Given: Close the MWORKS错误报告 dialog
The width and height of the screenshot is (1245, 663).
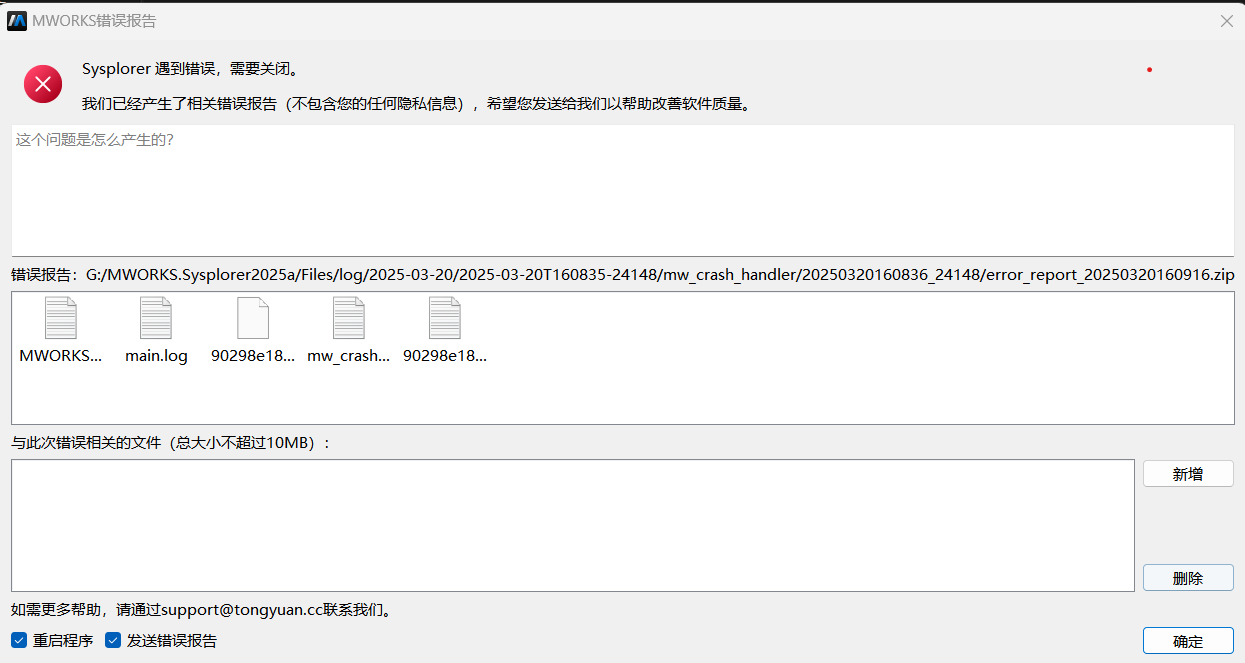Looking at the screenshot, I should [x=1227, y=21].
